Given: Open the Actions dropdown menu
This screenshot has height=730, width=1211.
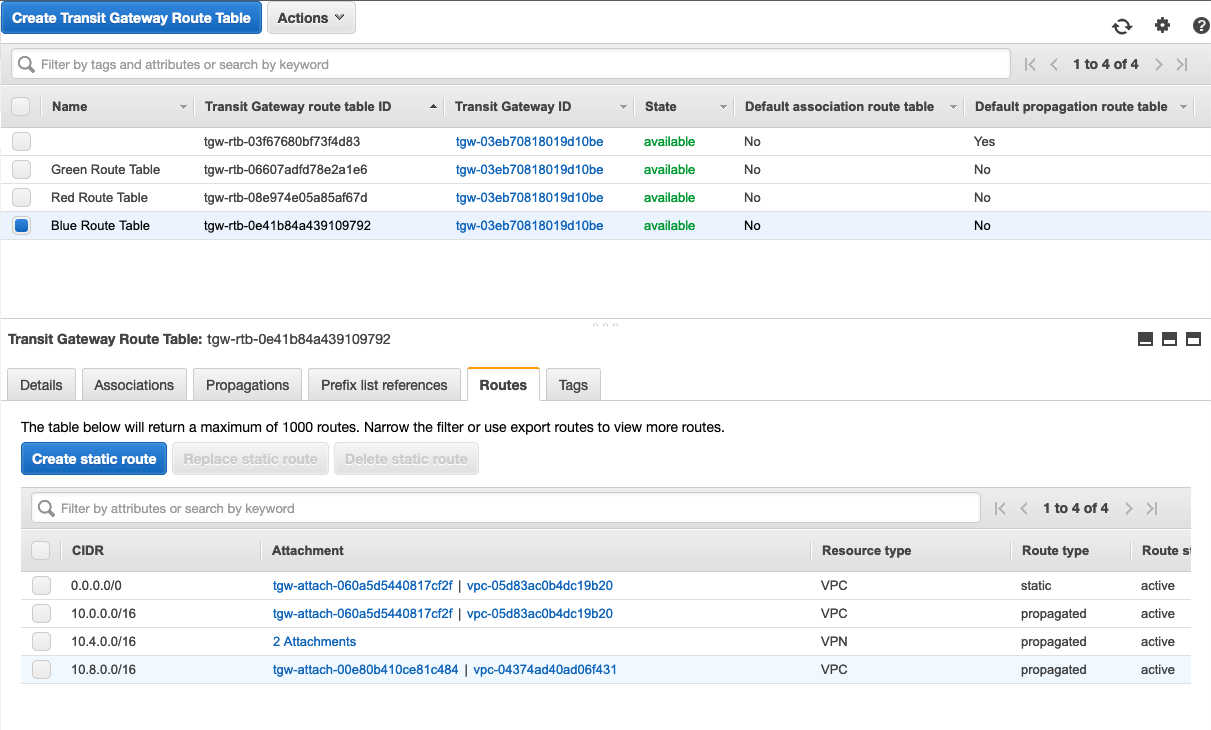Looking at the screenshot, I should coord(311,18).
